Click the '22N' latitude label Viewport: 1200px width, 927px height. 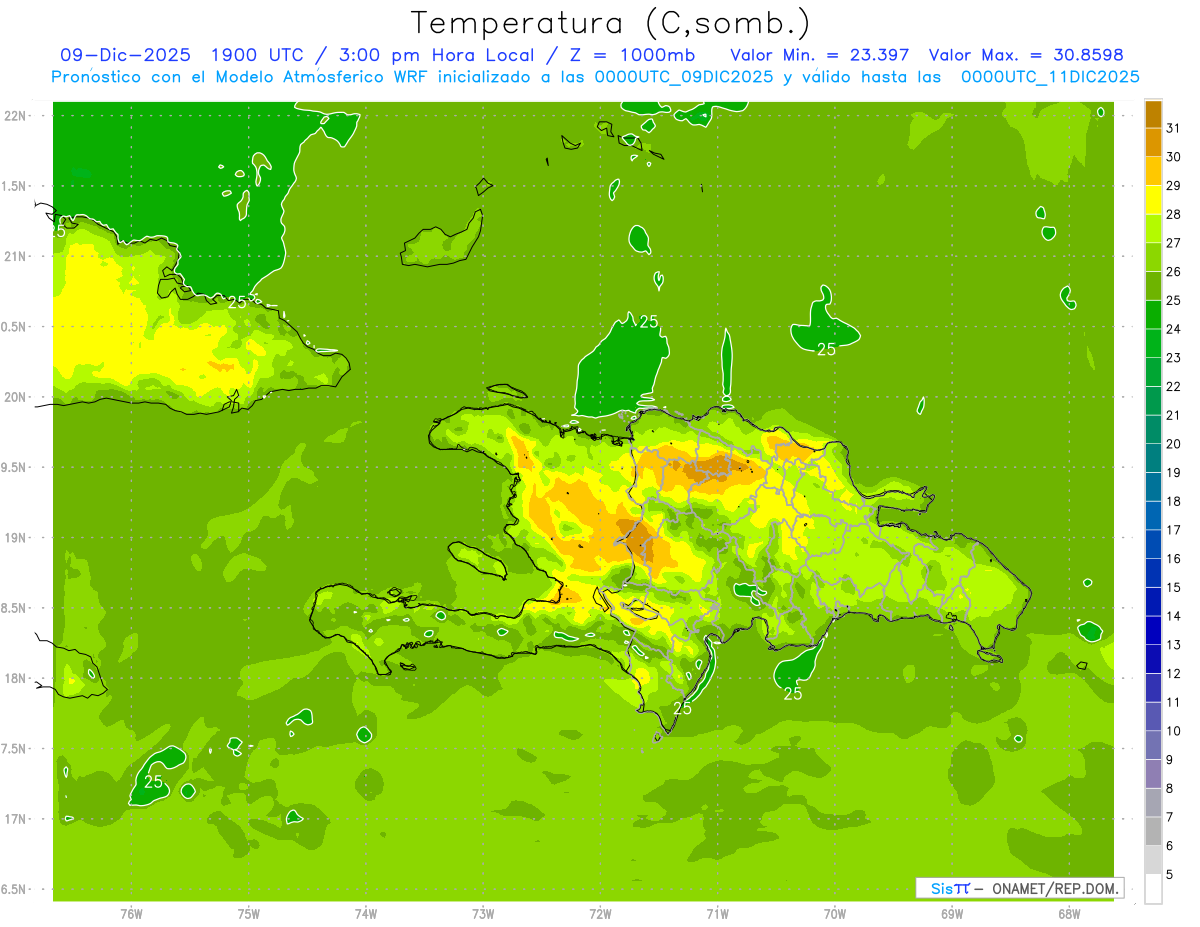tap(16, 116)
